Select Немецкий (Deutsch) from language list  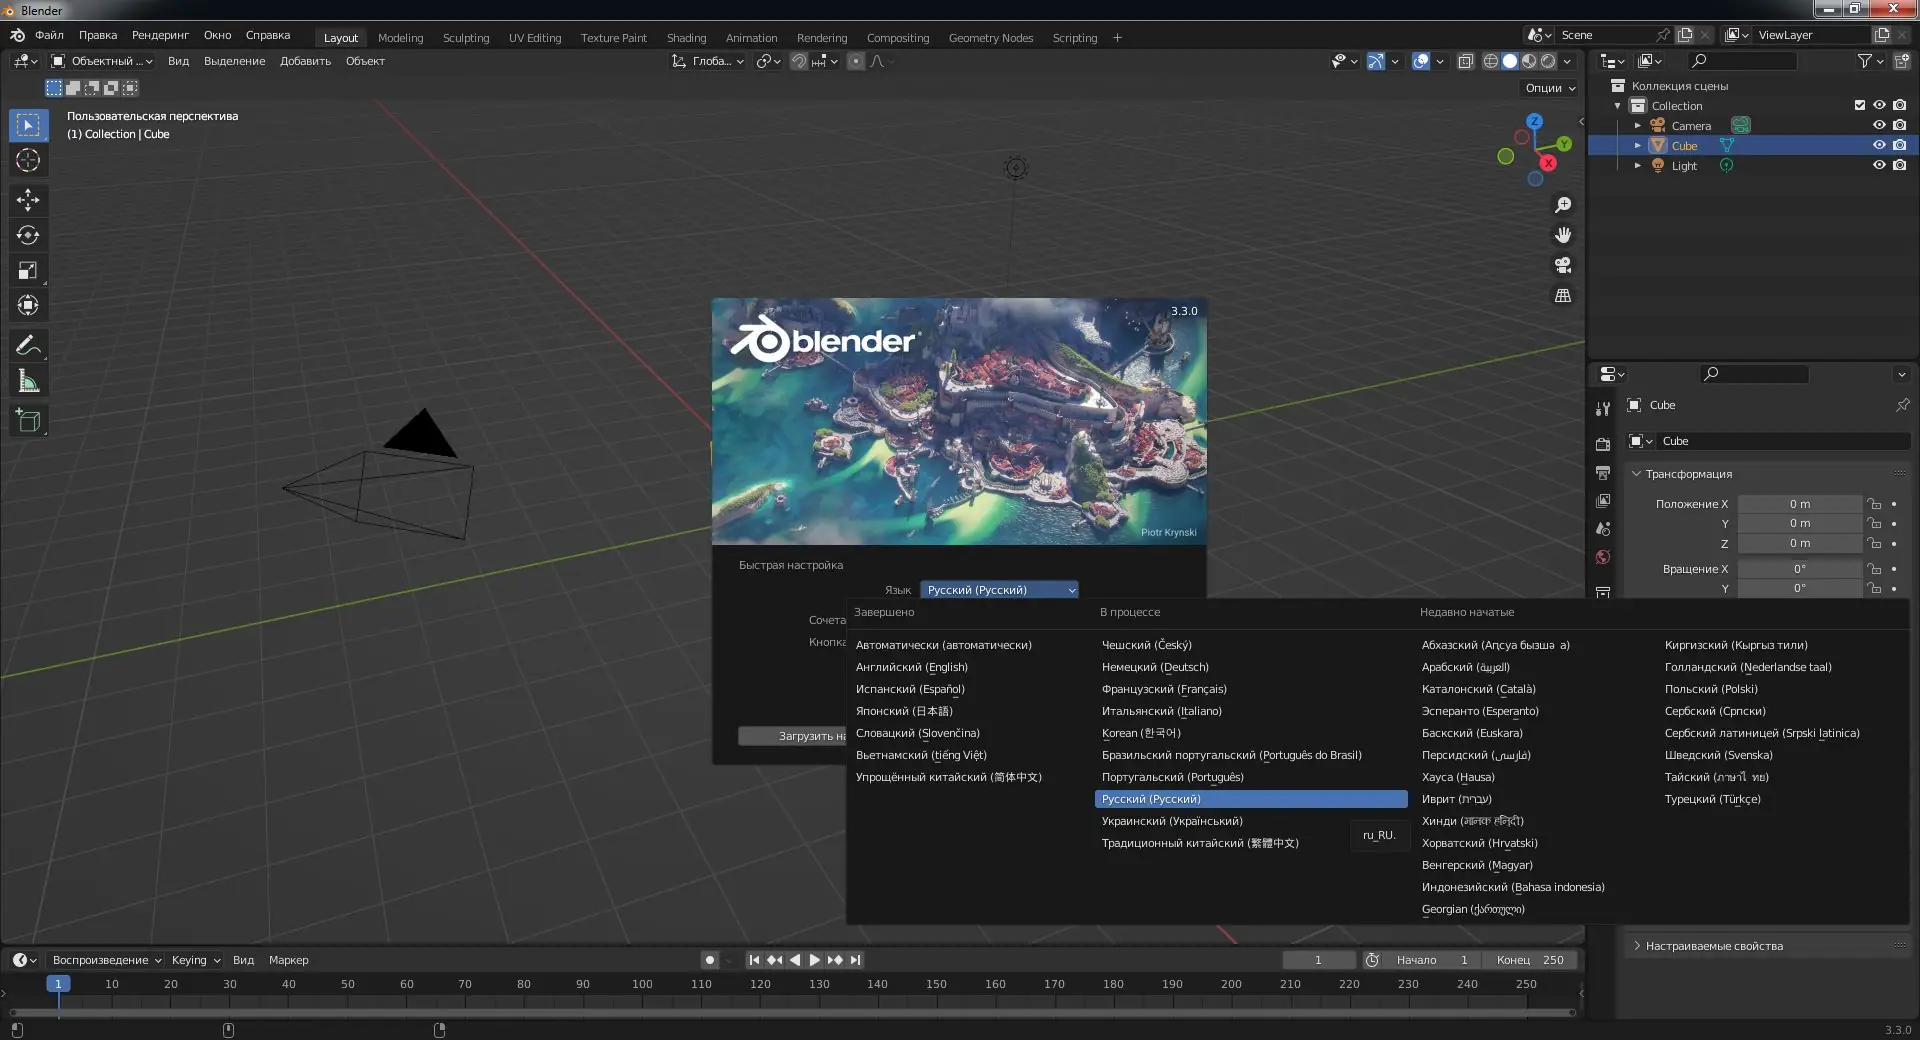pos(1155,667)
